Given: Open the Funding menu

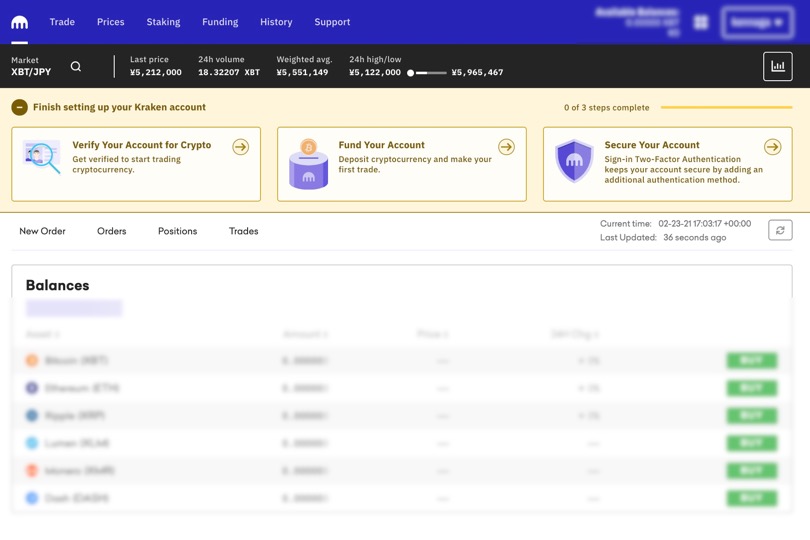Looking at the screenshot, I should [220, 22].
